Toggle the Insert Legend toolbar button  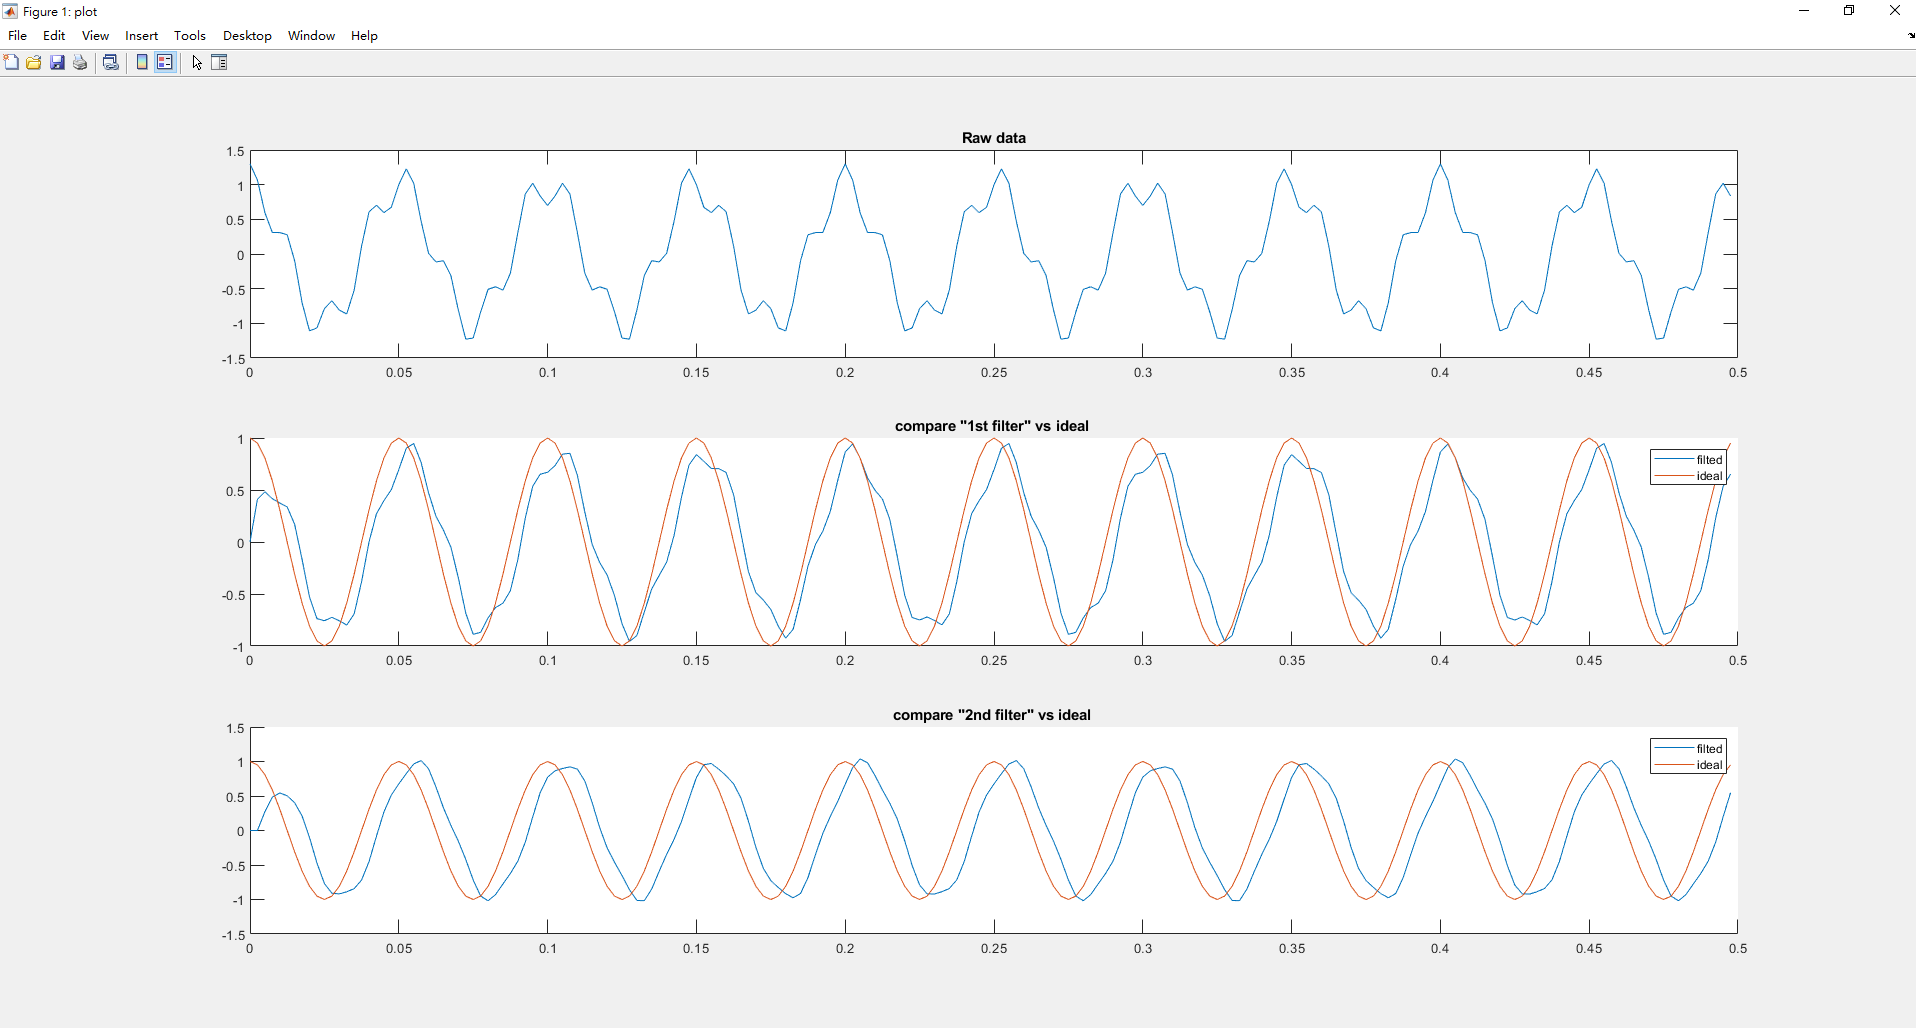(165, 62)
